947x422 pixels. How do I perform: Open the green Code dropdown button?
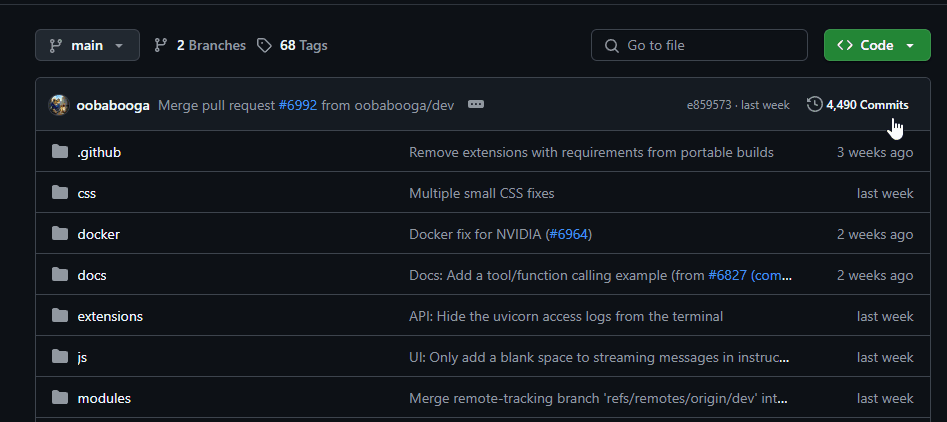pos(877,45)
